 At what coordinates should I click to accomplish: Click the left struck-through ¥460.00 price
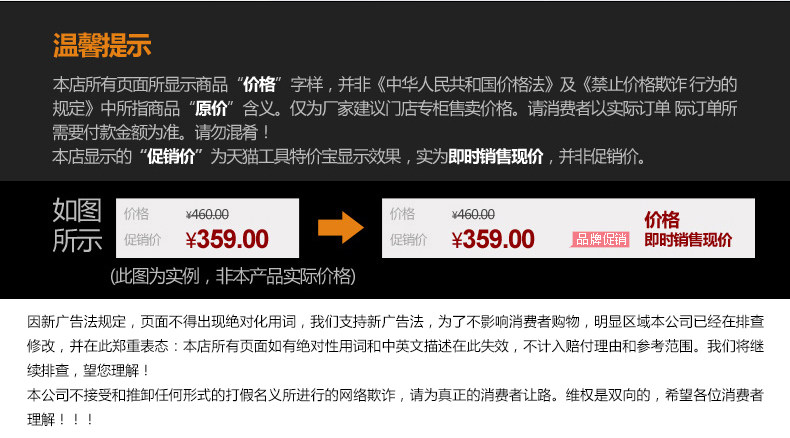207,214
